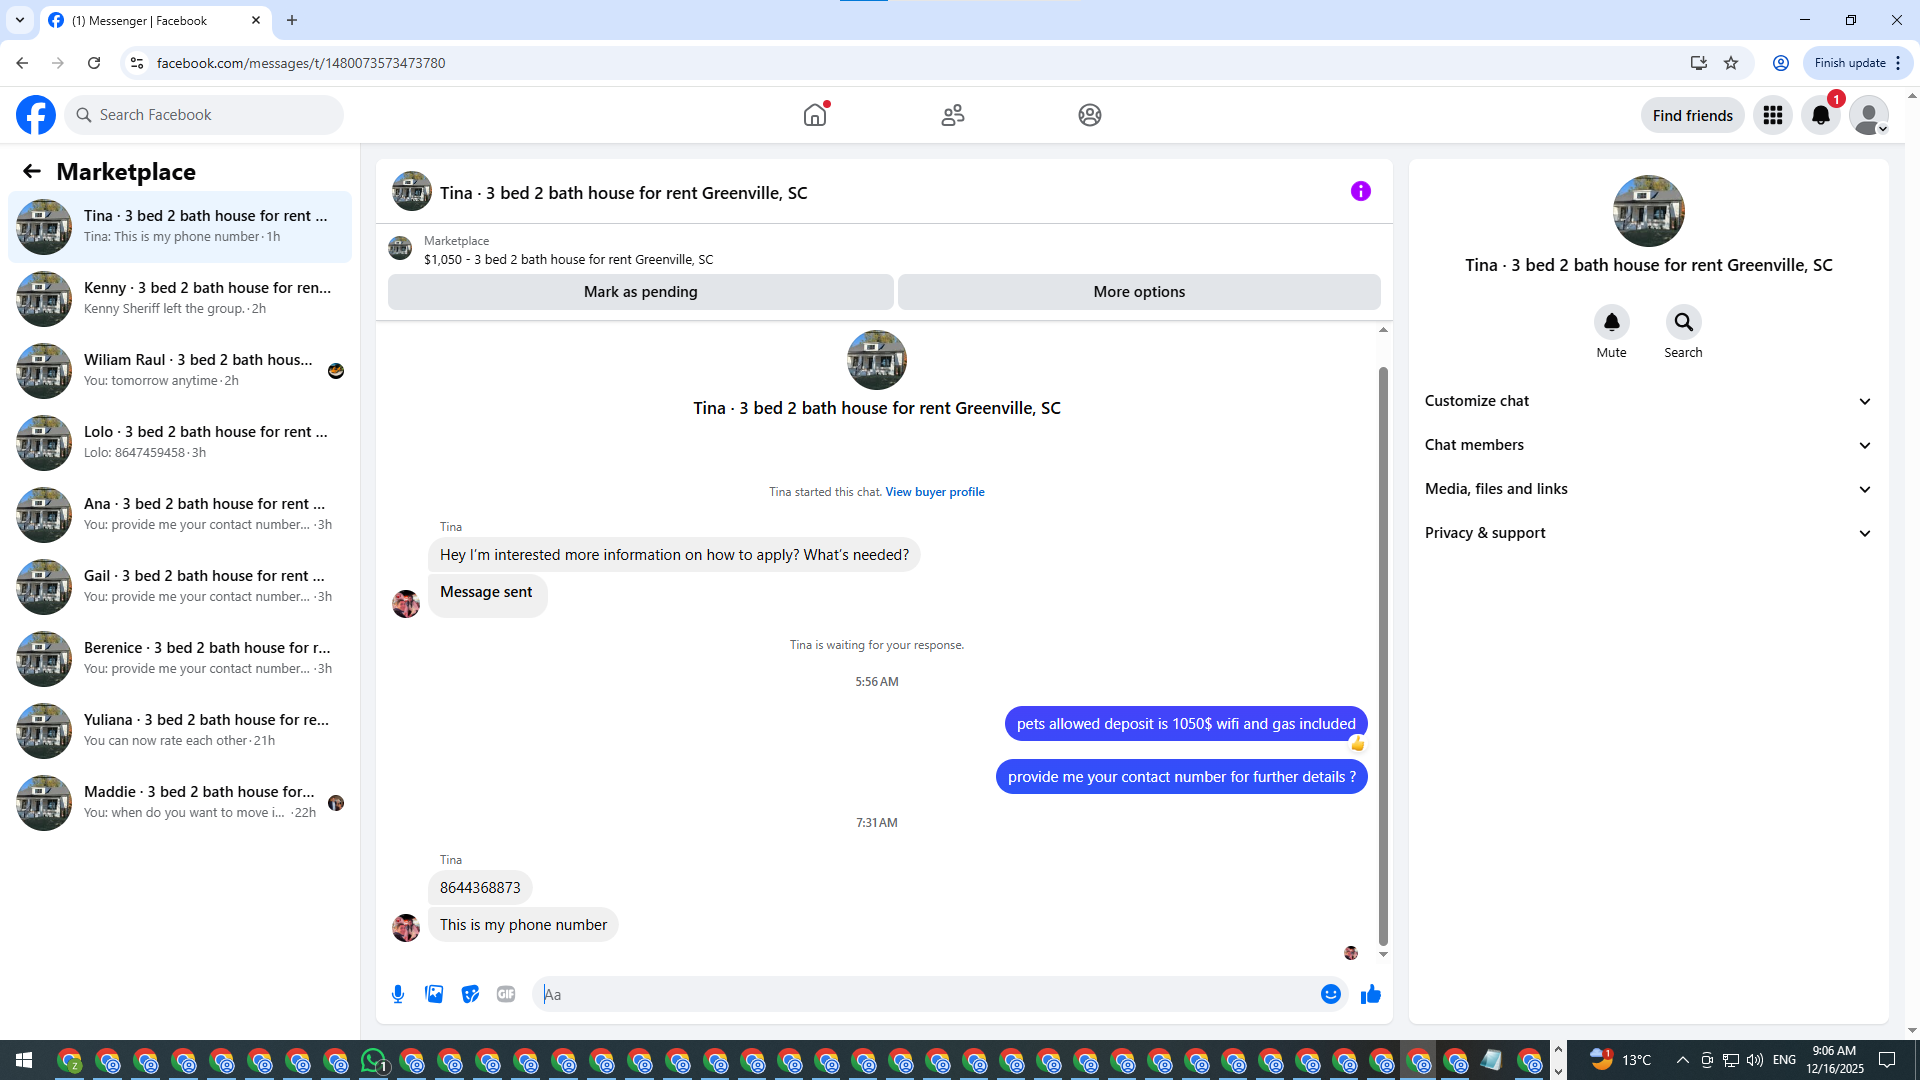Screen dimensions: 1920x1080
Task: Click the chat scroll-up arrow
Action: click(1383, 329)
